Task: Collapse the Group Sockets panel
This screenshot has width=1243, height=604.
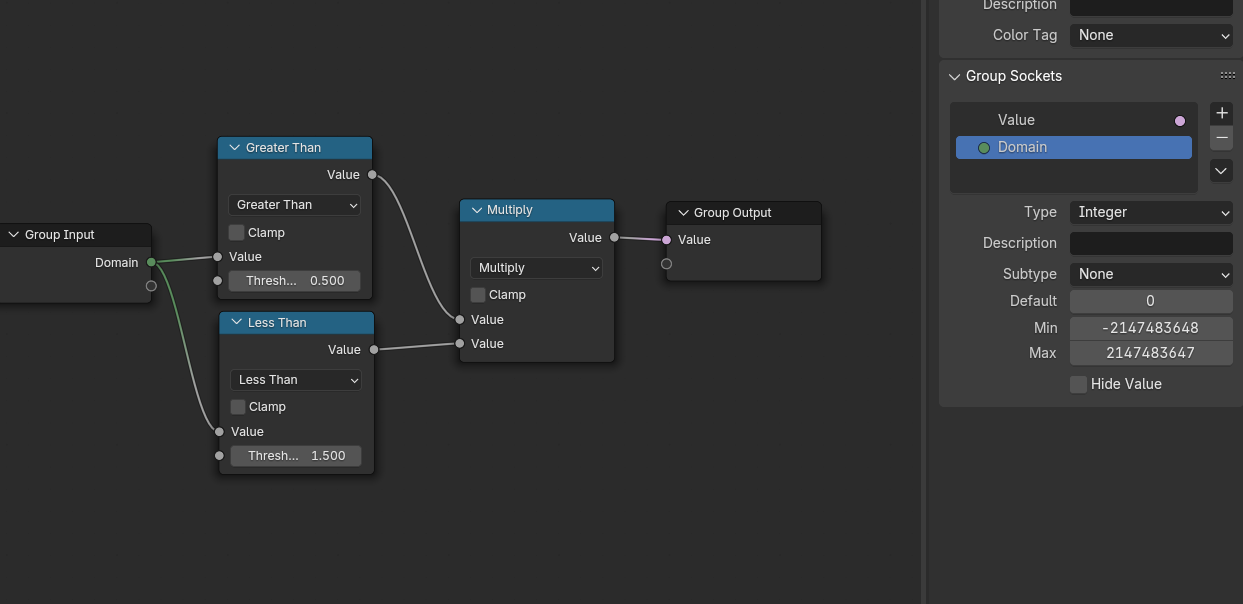Action: tap(954, 76)
